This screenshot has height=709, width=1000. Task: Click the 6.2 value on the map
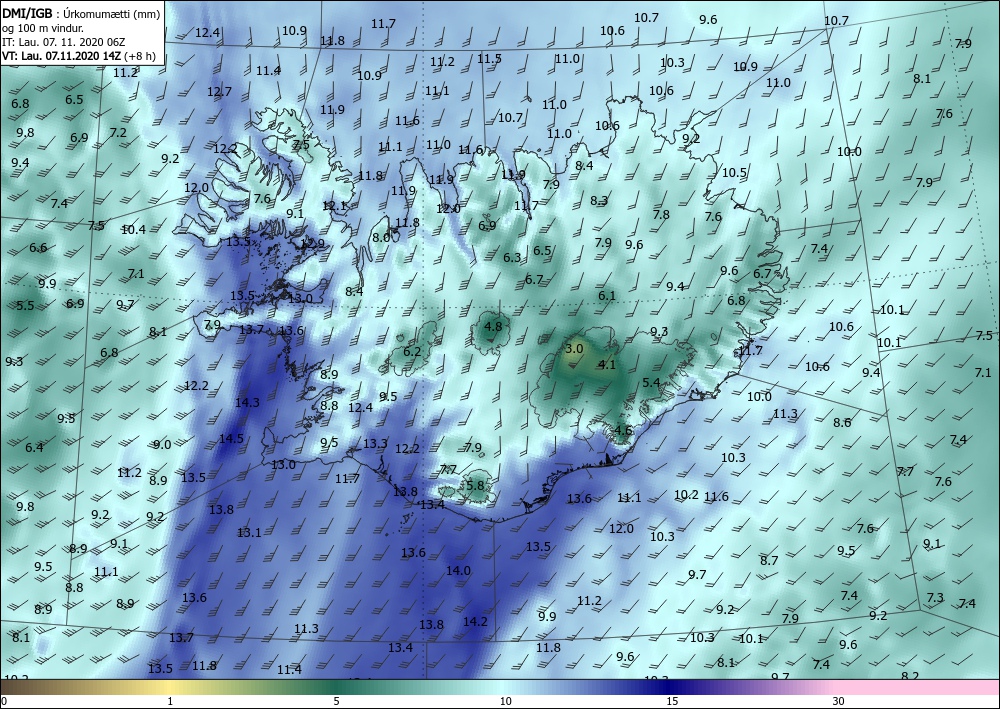(412, 351)
